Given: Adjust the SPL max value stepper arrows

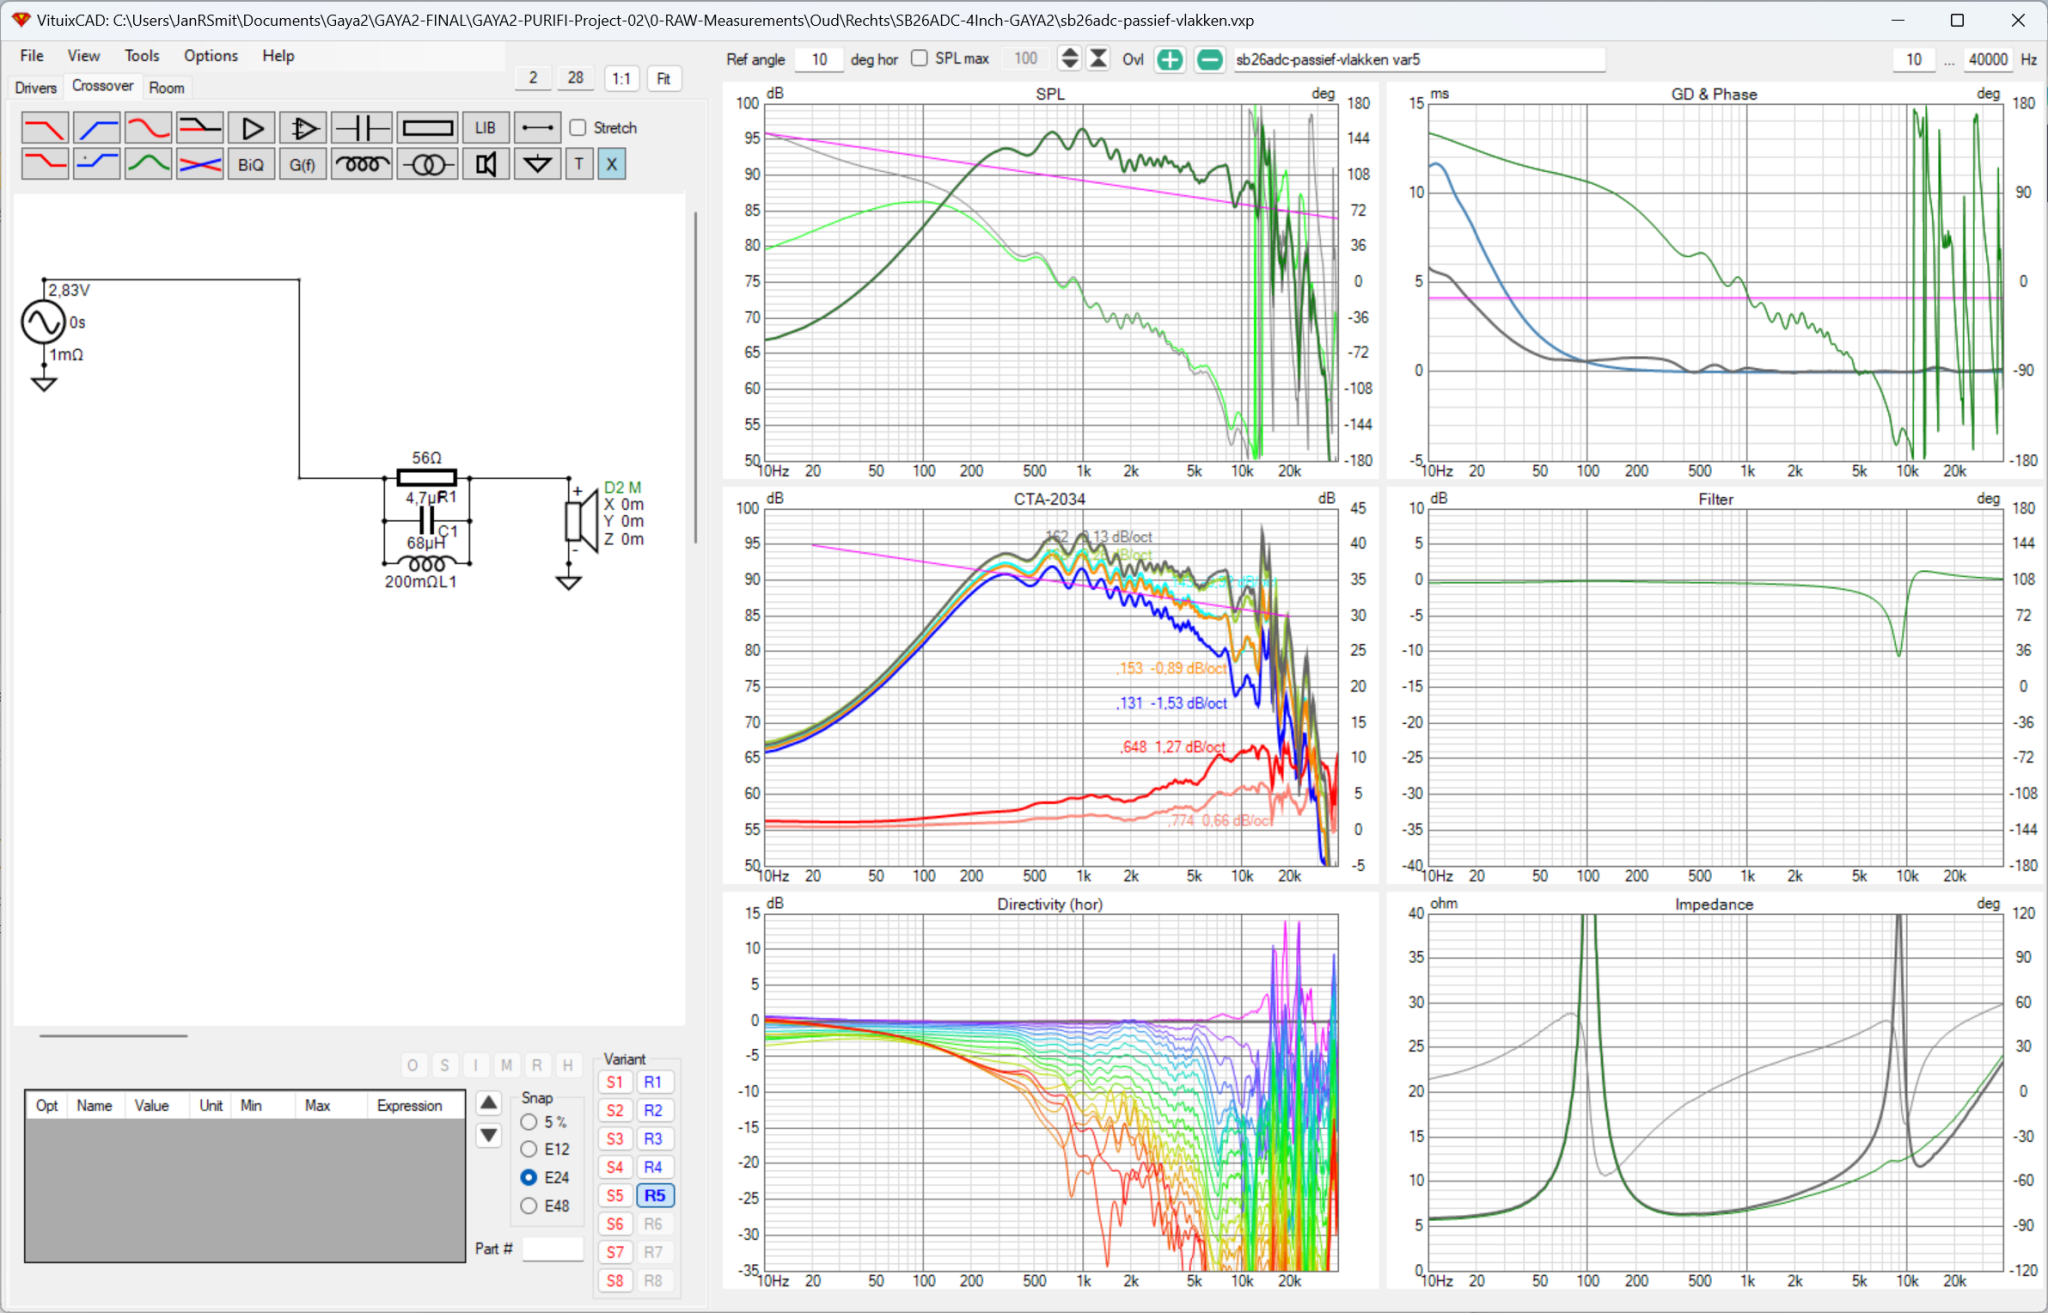Looking at the screenshot, I should [1070, 59].
